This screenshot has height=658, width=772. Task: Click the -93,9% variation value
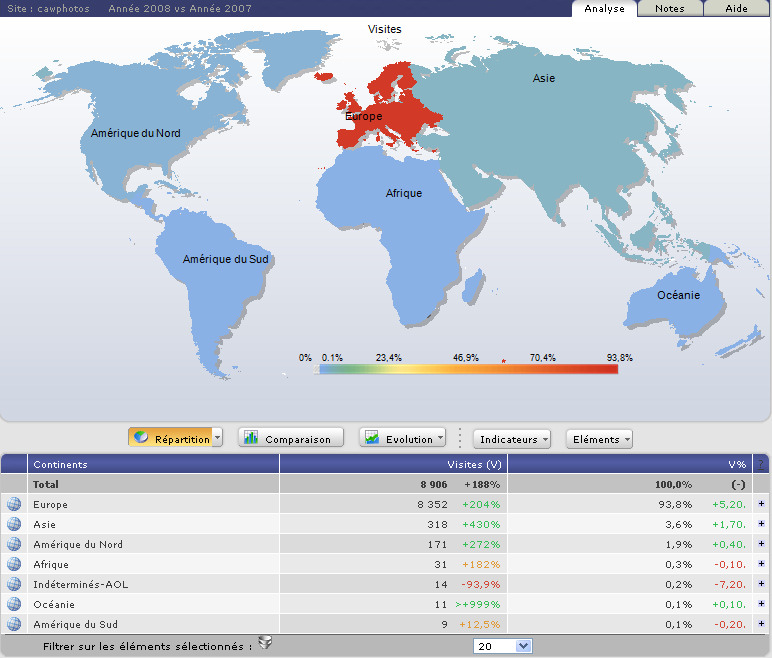click(x=481, y=585)
